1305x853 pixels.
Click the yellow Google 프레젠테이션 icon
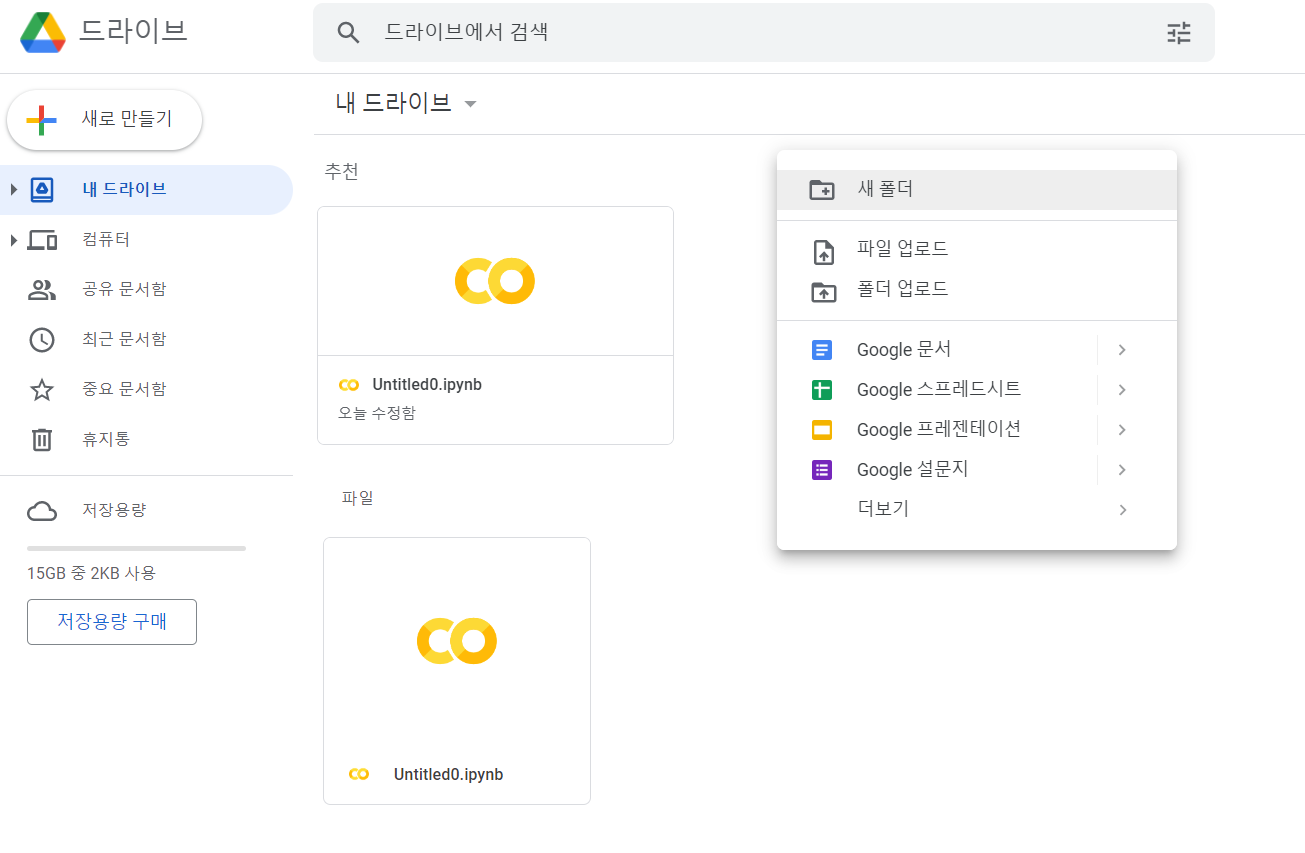[822, 430]
